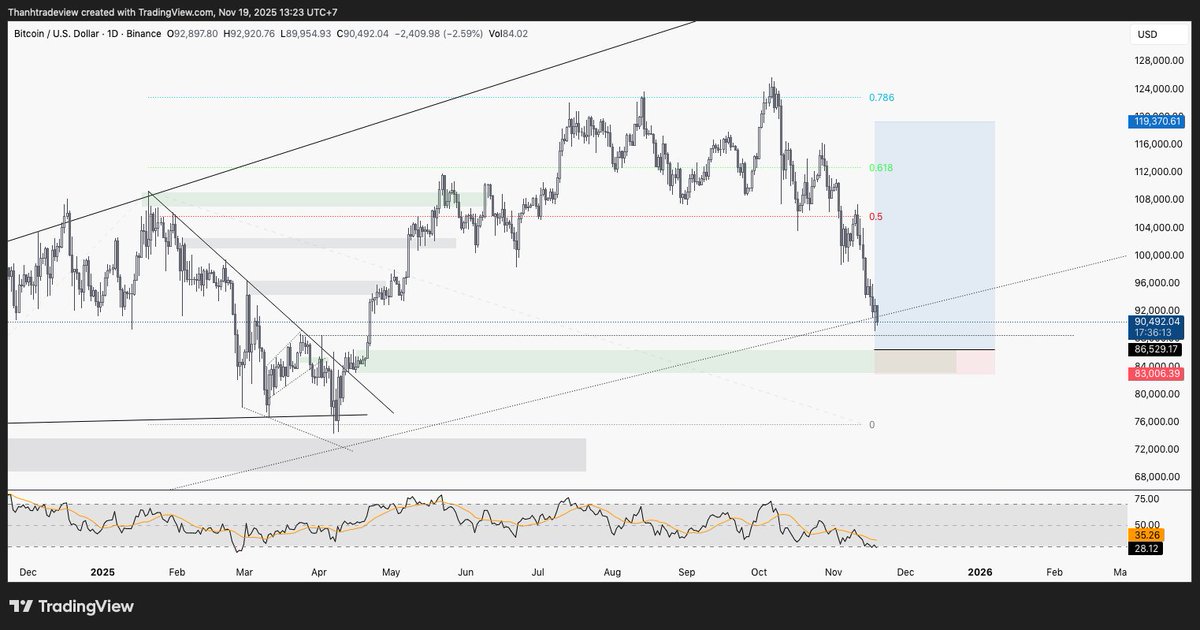
Task: Click the 2025 label on time axis
Action: point(104,572)
